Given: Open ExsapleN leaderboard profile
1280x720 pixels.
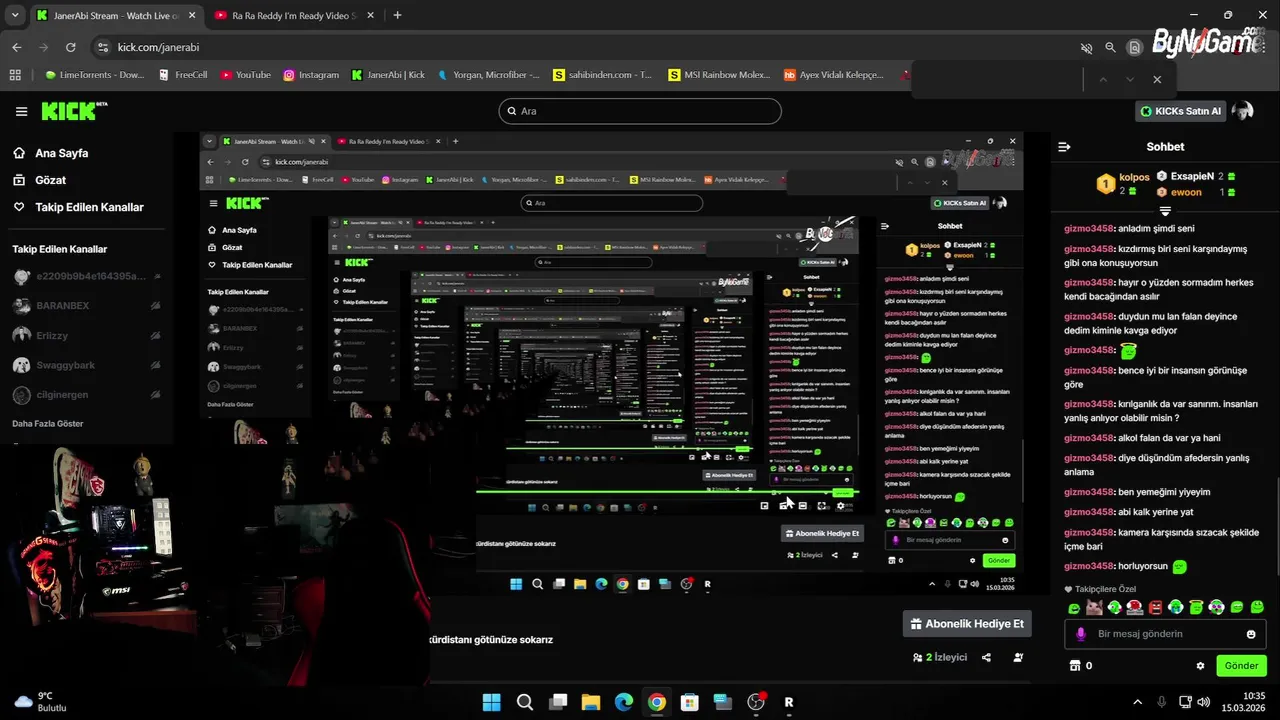Looking at the screenshot, I should pos(1192,176).
